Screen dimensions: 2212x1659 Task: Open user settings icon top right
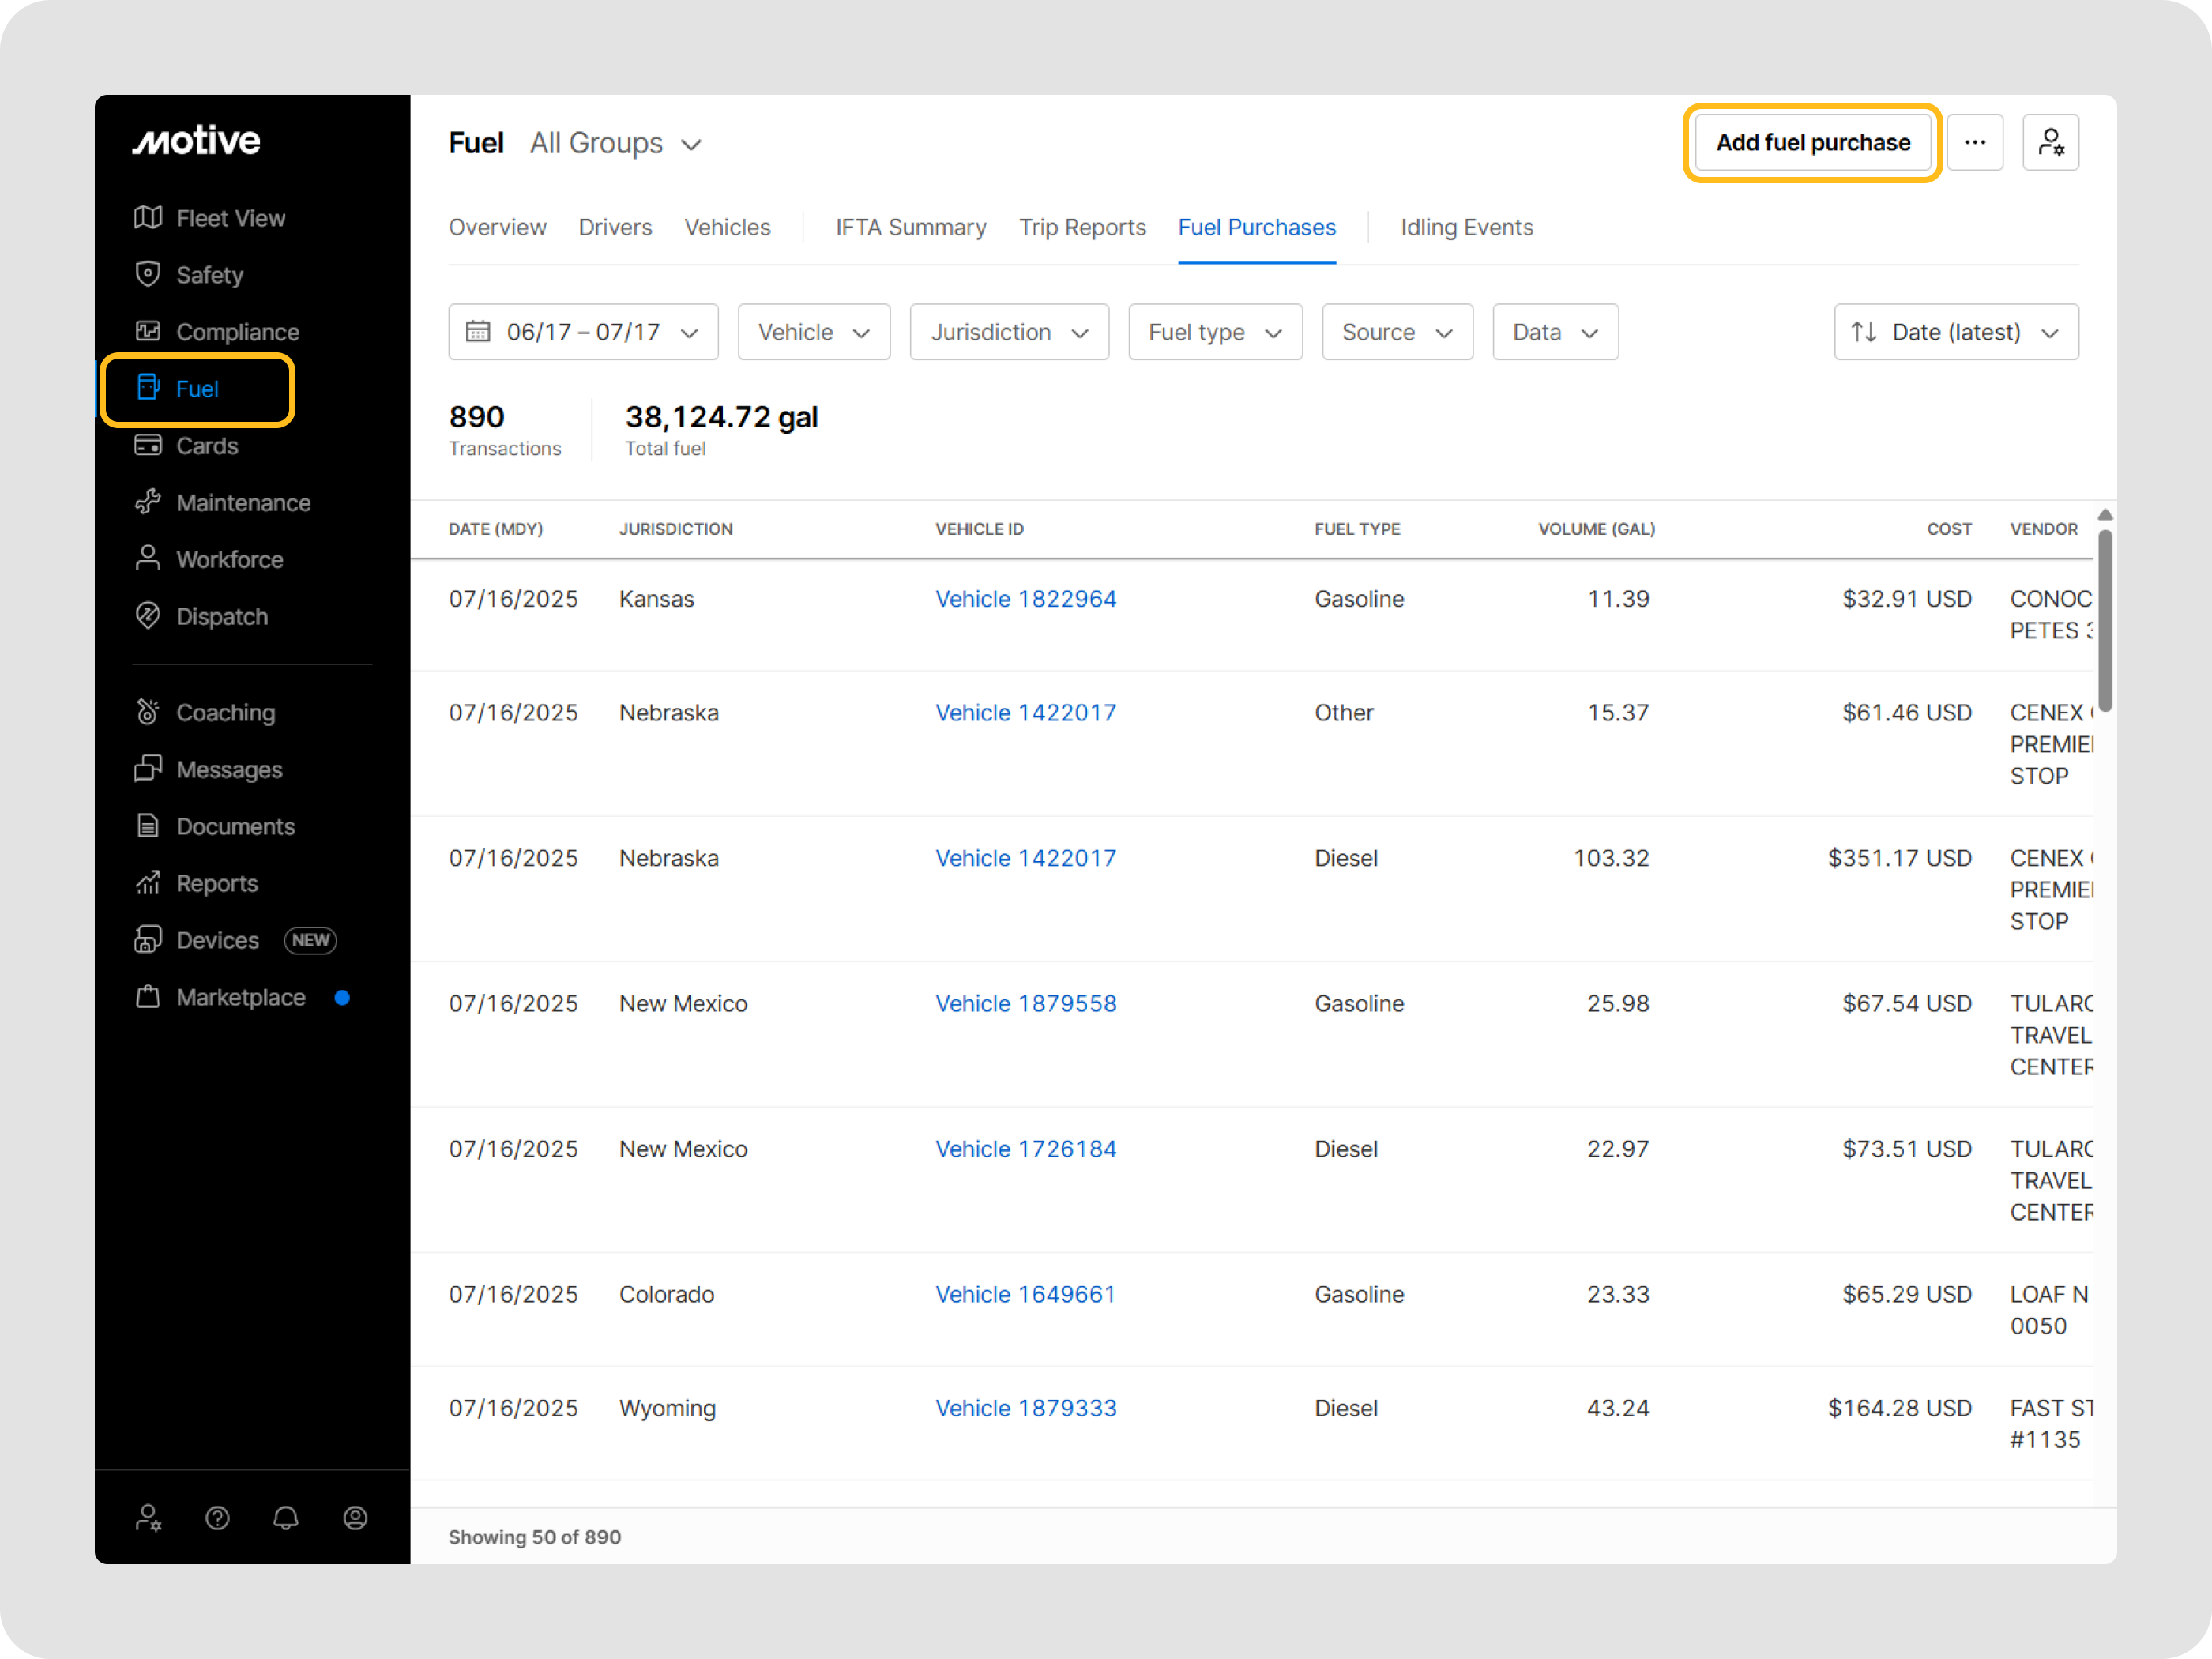(2050, 143)
